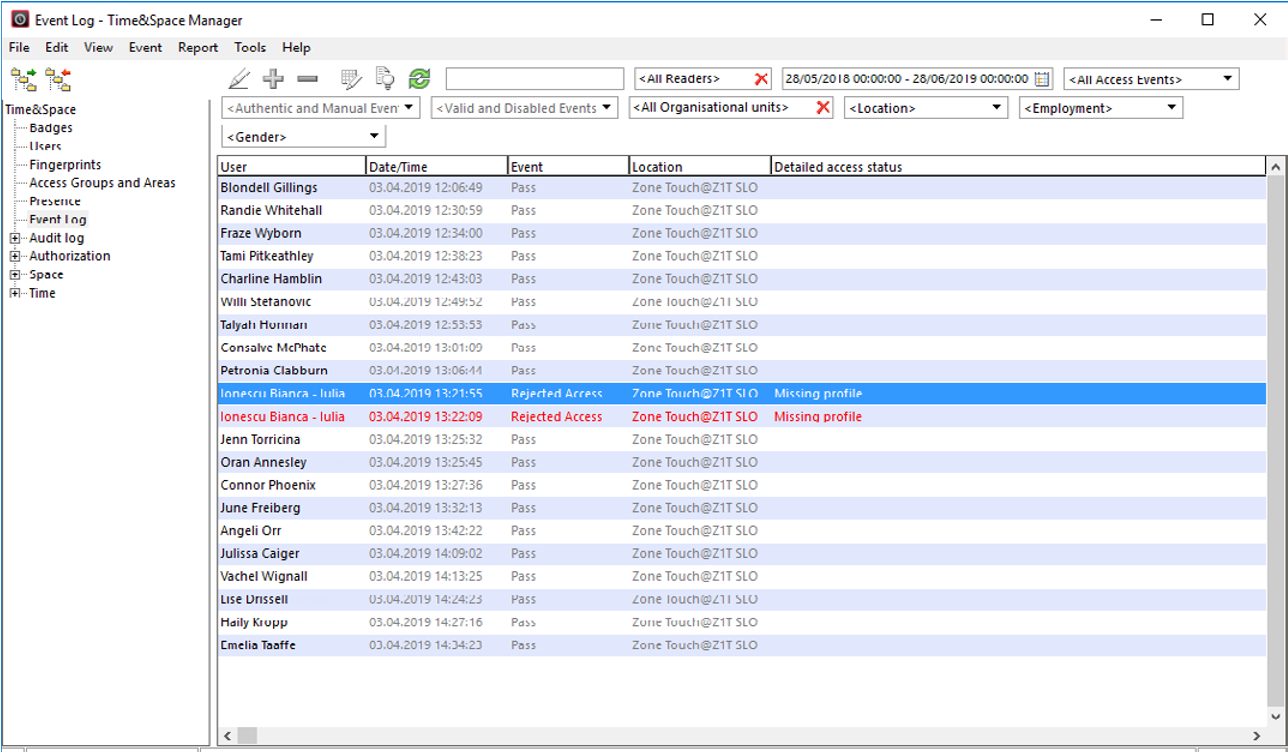Viewport: 1288px width, 752px height.
Task: Click the empty search text field
Action: (x=534, y=79)
